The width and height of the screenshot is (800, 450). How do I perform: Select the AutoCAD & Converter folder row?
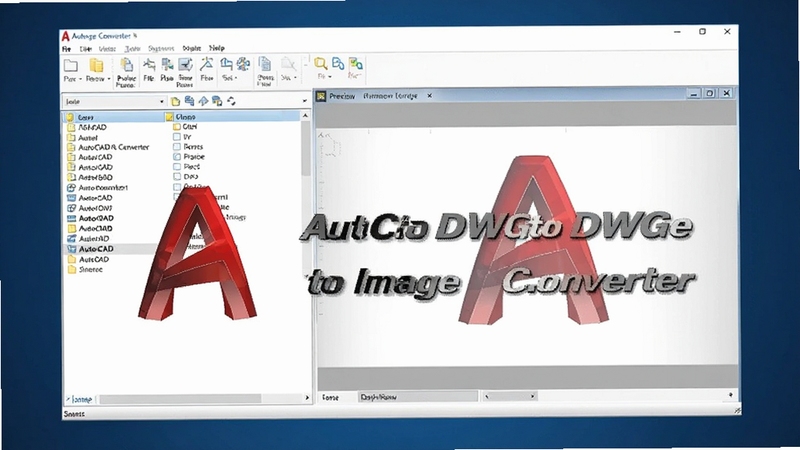click(x=108, y=147)
